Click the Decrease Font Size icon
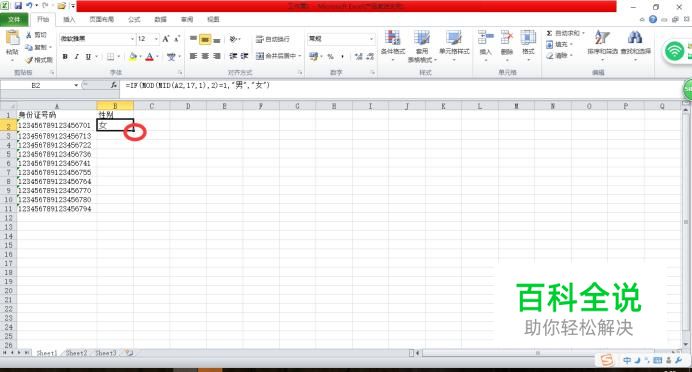The width and height of the screenshot is (692, 372). point(177,39)
